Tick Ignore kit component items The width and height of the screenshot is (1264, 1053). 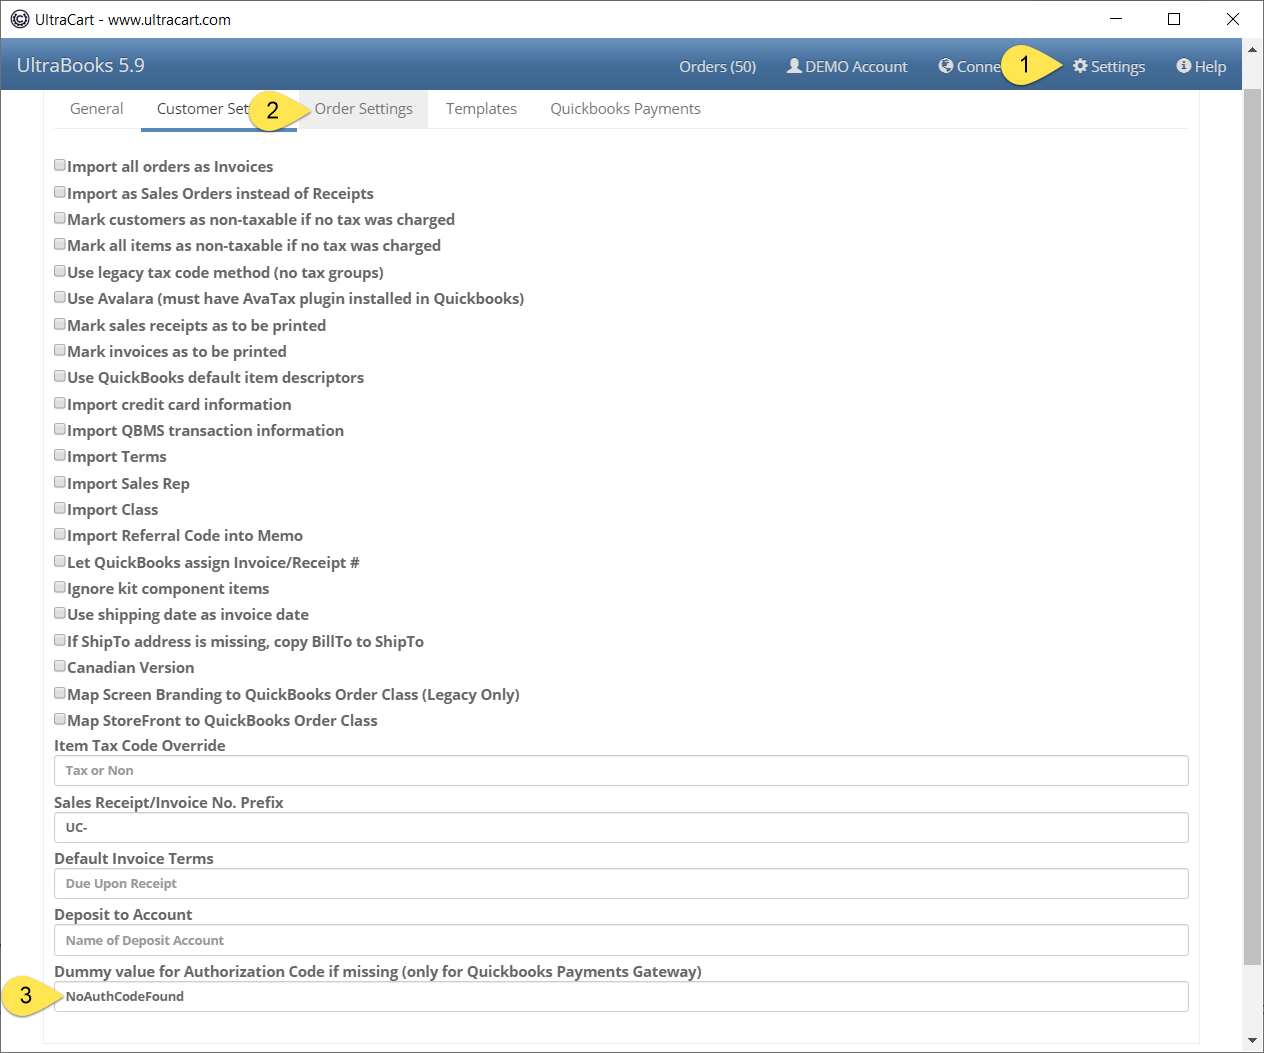60,587
